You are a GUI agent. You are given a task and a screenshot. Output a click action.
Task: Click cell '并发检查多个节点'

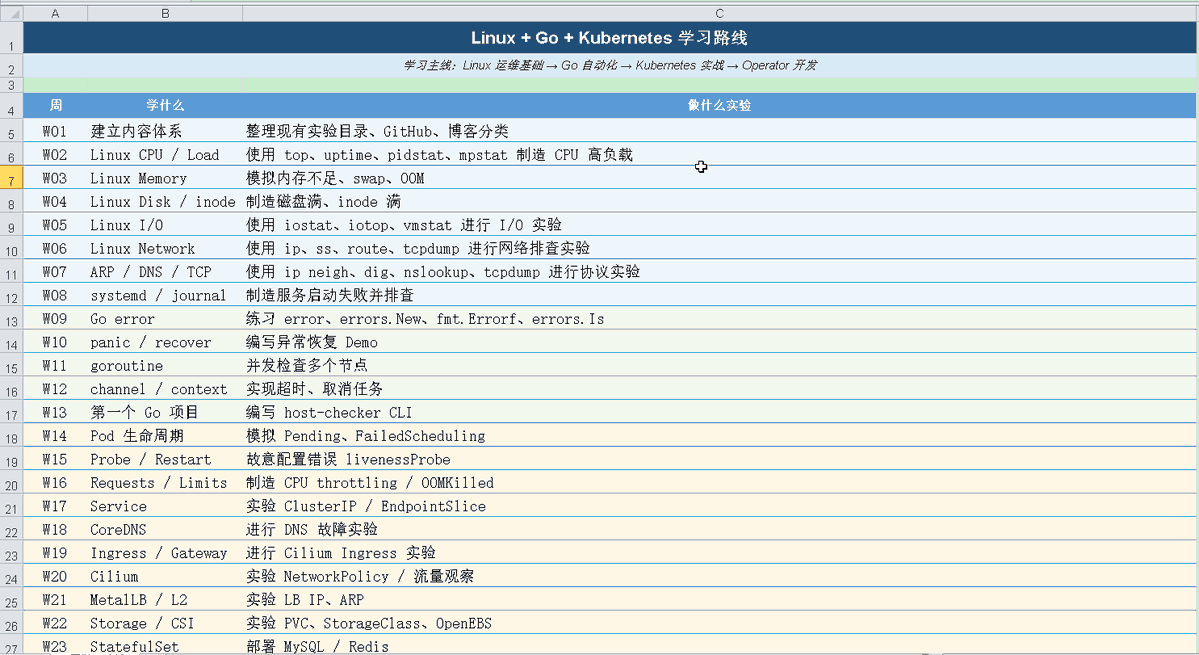click(x=719, y=365)
